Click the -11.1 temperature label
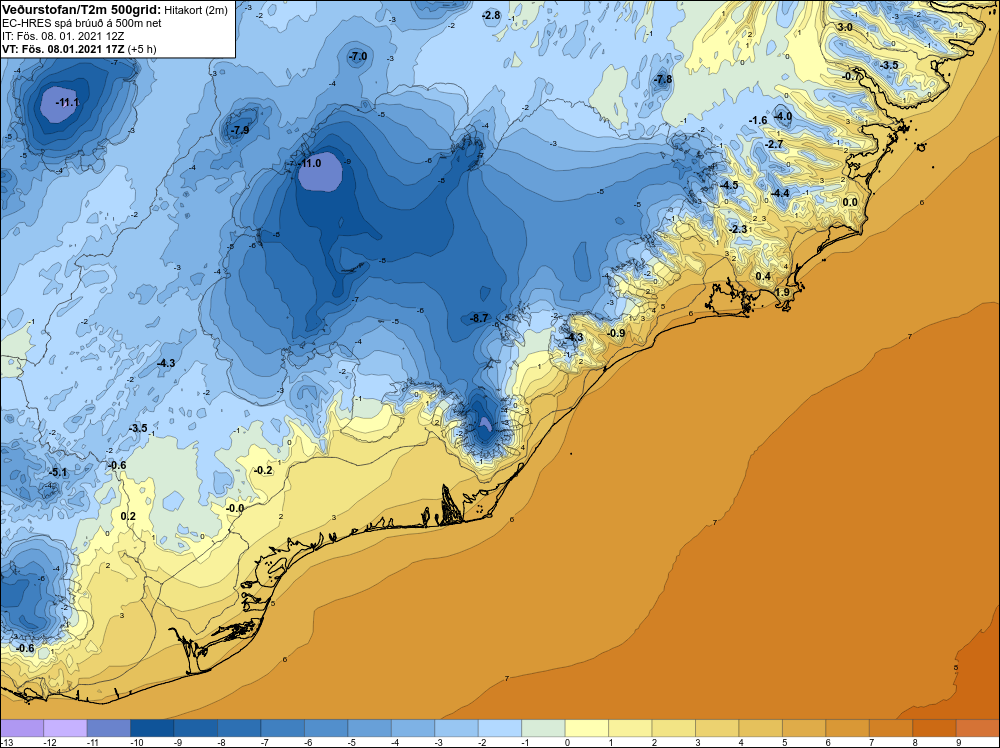Image resolution: width=1000 pixels, height=748 pixels. tap(68, 102)
